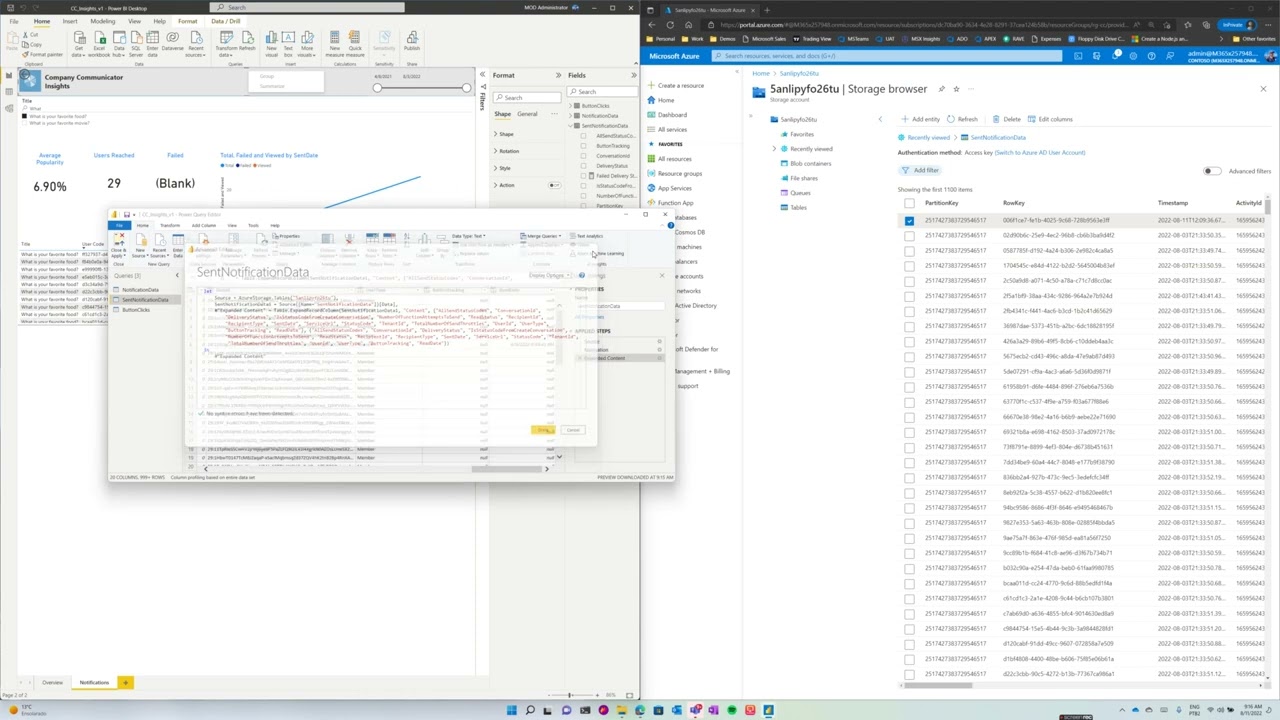Click Search box in Fields pane
Viewport: 1280px width, 720px height.
(601, 92)
